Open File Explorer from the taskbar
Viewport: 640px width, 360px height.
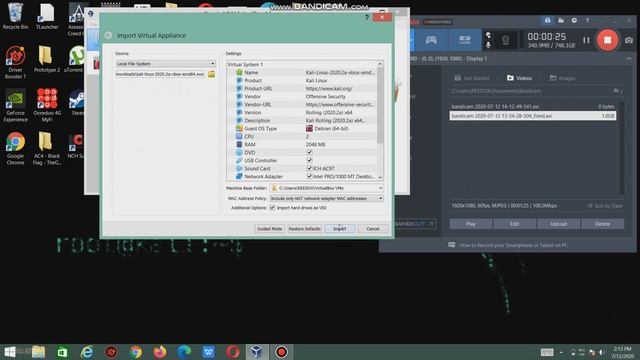38,352
